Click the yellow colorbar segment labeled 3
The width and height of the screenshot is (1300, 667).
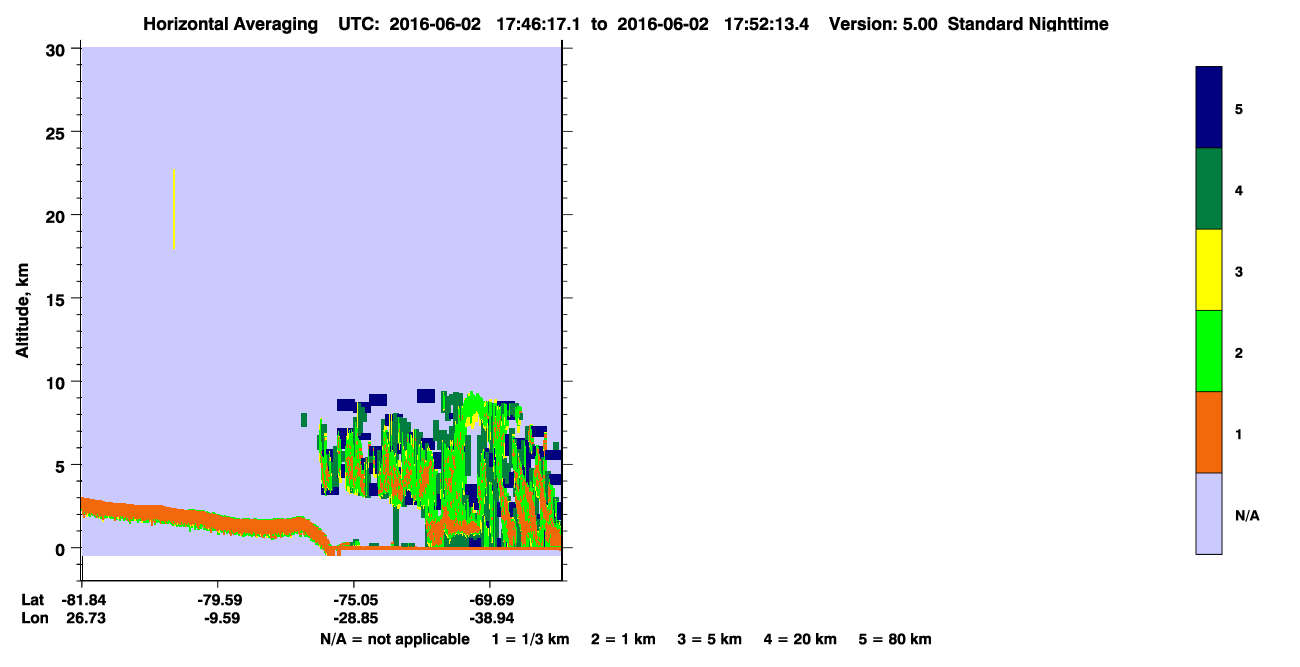click(1209, 270)
